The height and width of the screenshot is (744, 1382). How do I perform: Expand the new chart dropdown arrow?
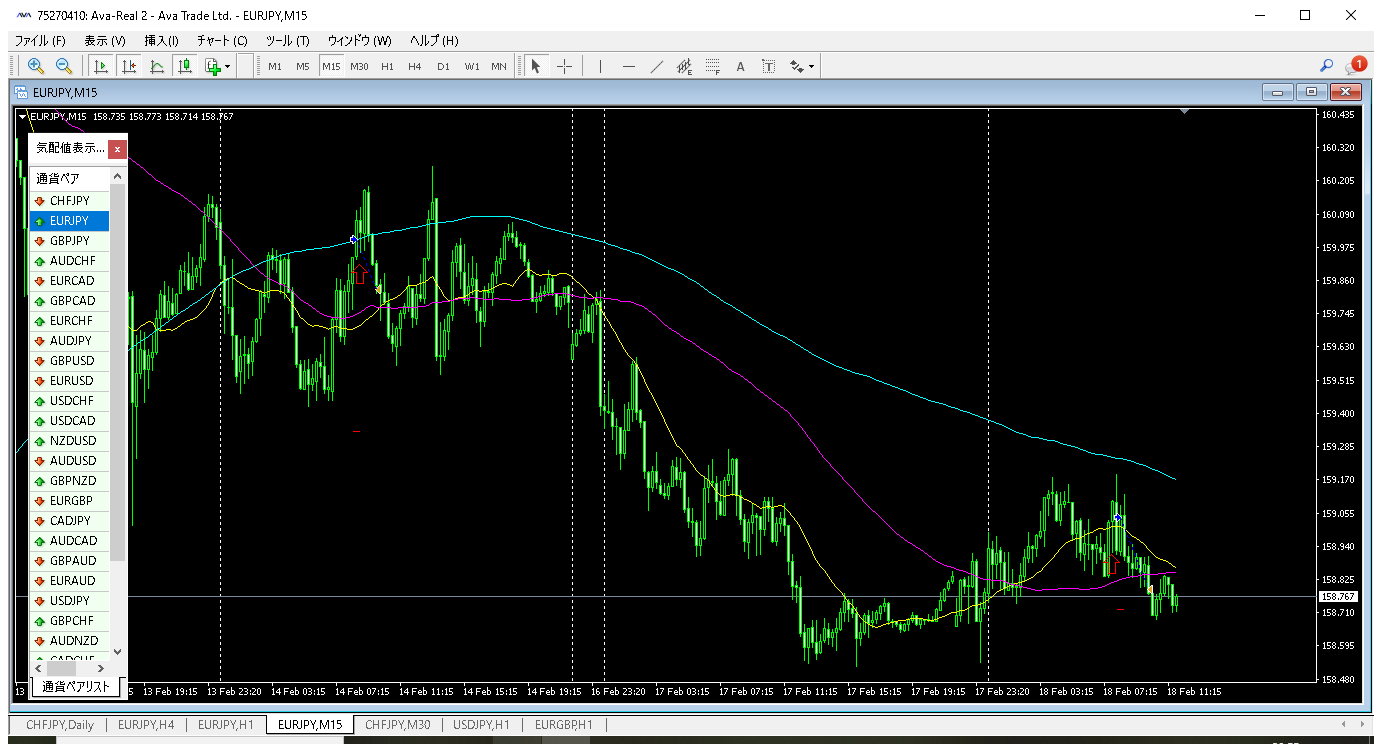tap(228, 67)
